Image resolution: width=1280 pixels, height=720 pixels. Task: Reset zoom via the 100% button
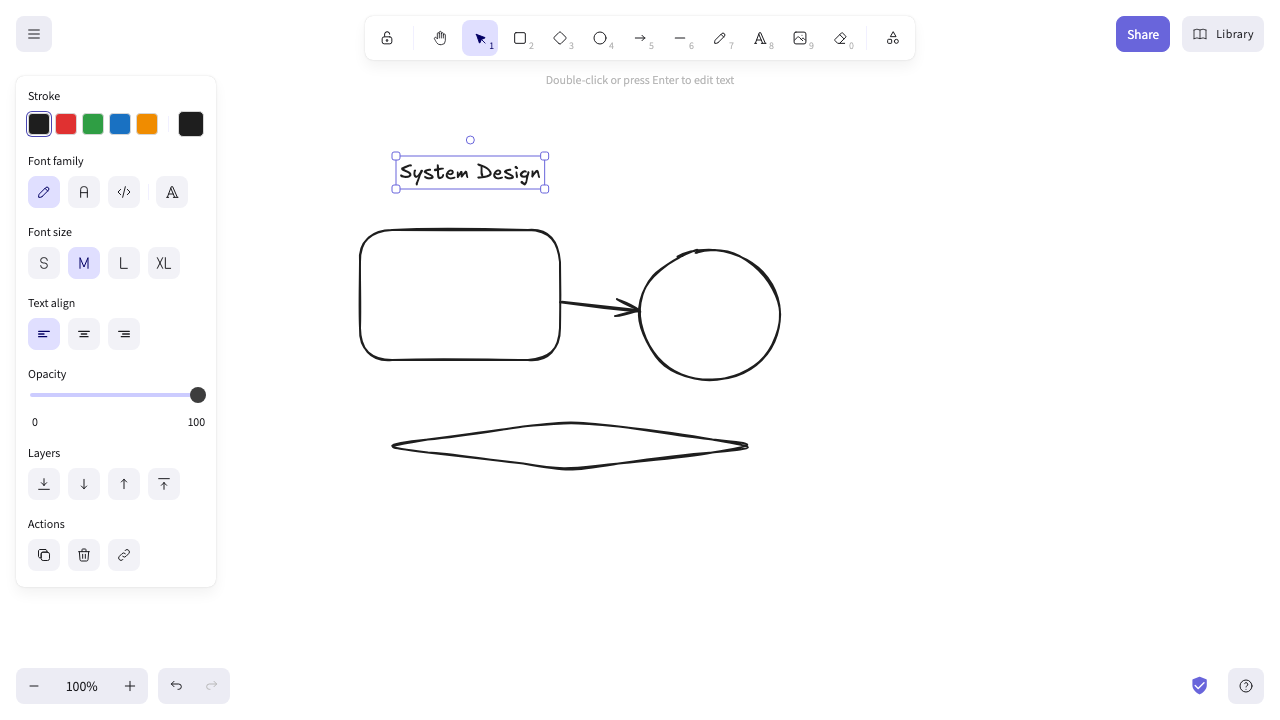(82, 686)
